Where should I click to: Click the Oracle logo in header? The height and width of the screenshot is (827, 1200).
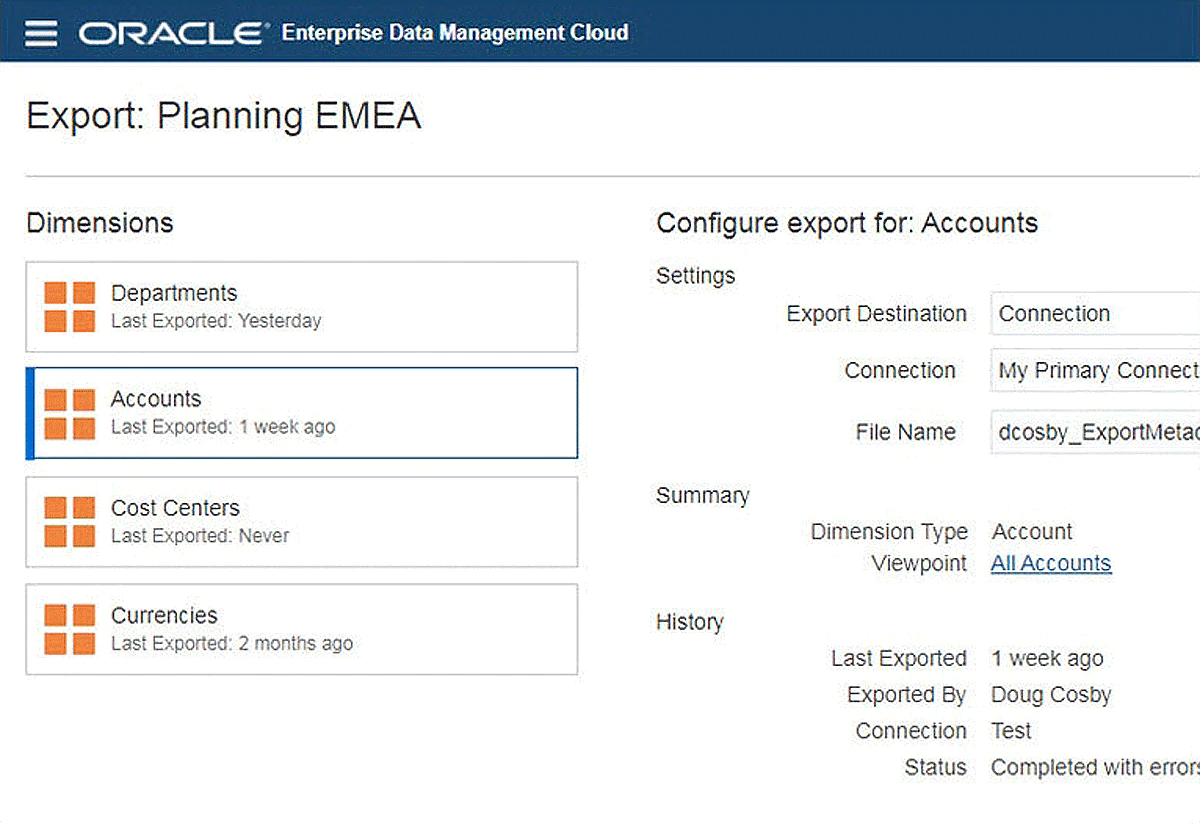172,32
